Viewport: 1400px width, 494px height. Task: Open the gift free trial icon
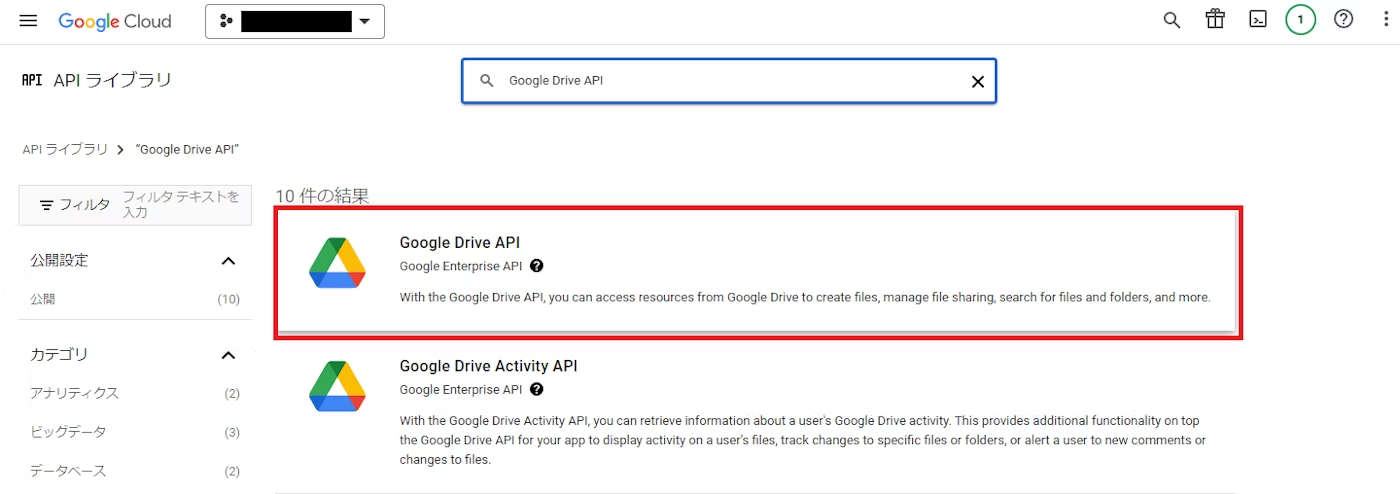coord(1215,19)
